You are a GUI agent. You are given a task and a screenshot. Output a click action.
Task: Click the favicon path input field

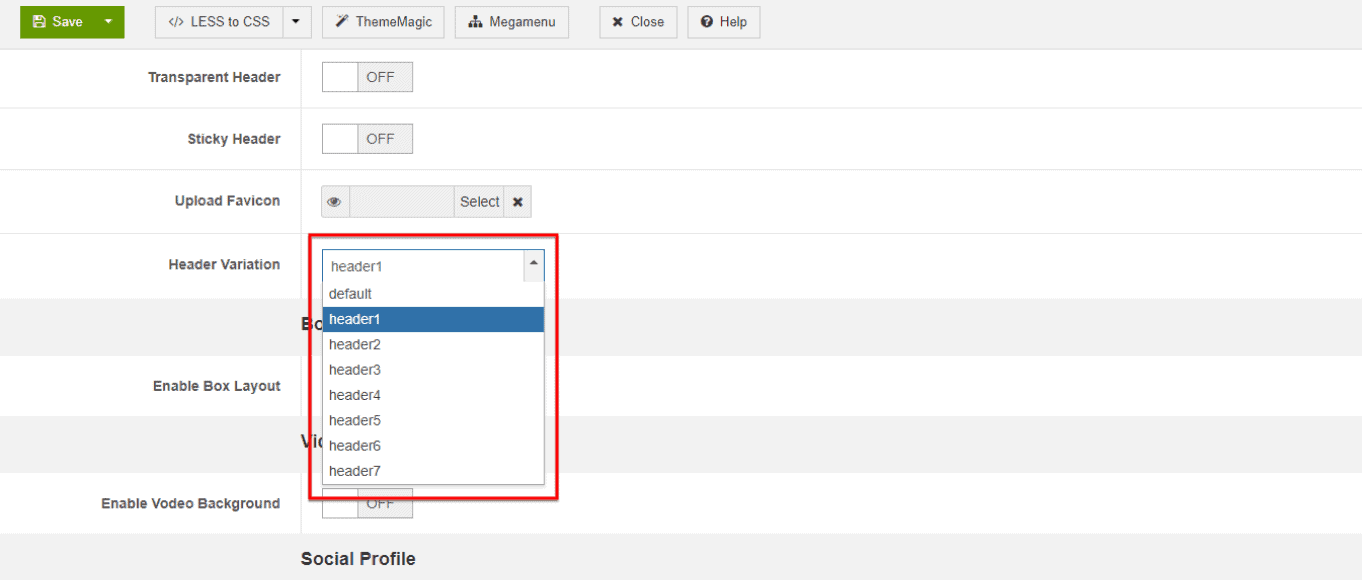tap(402, 202)
